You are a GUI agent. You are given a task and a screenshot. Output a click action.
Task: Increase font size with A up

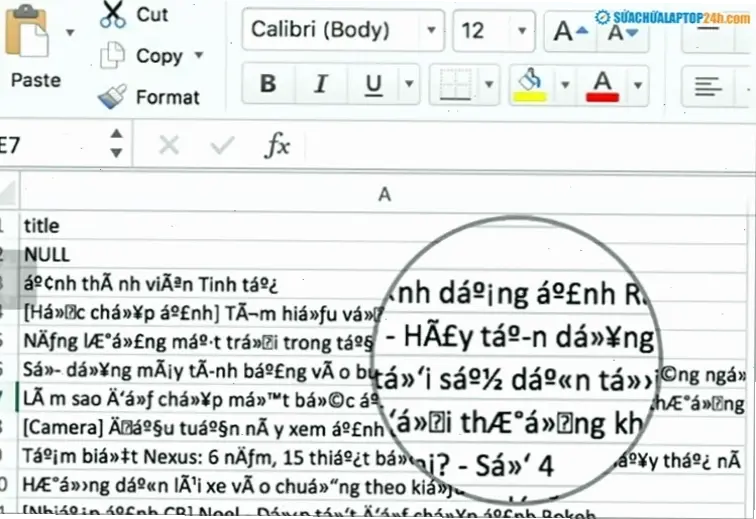click(x=571, y=32)
